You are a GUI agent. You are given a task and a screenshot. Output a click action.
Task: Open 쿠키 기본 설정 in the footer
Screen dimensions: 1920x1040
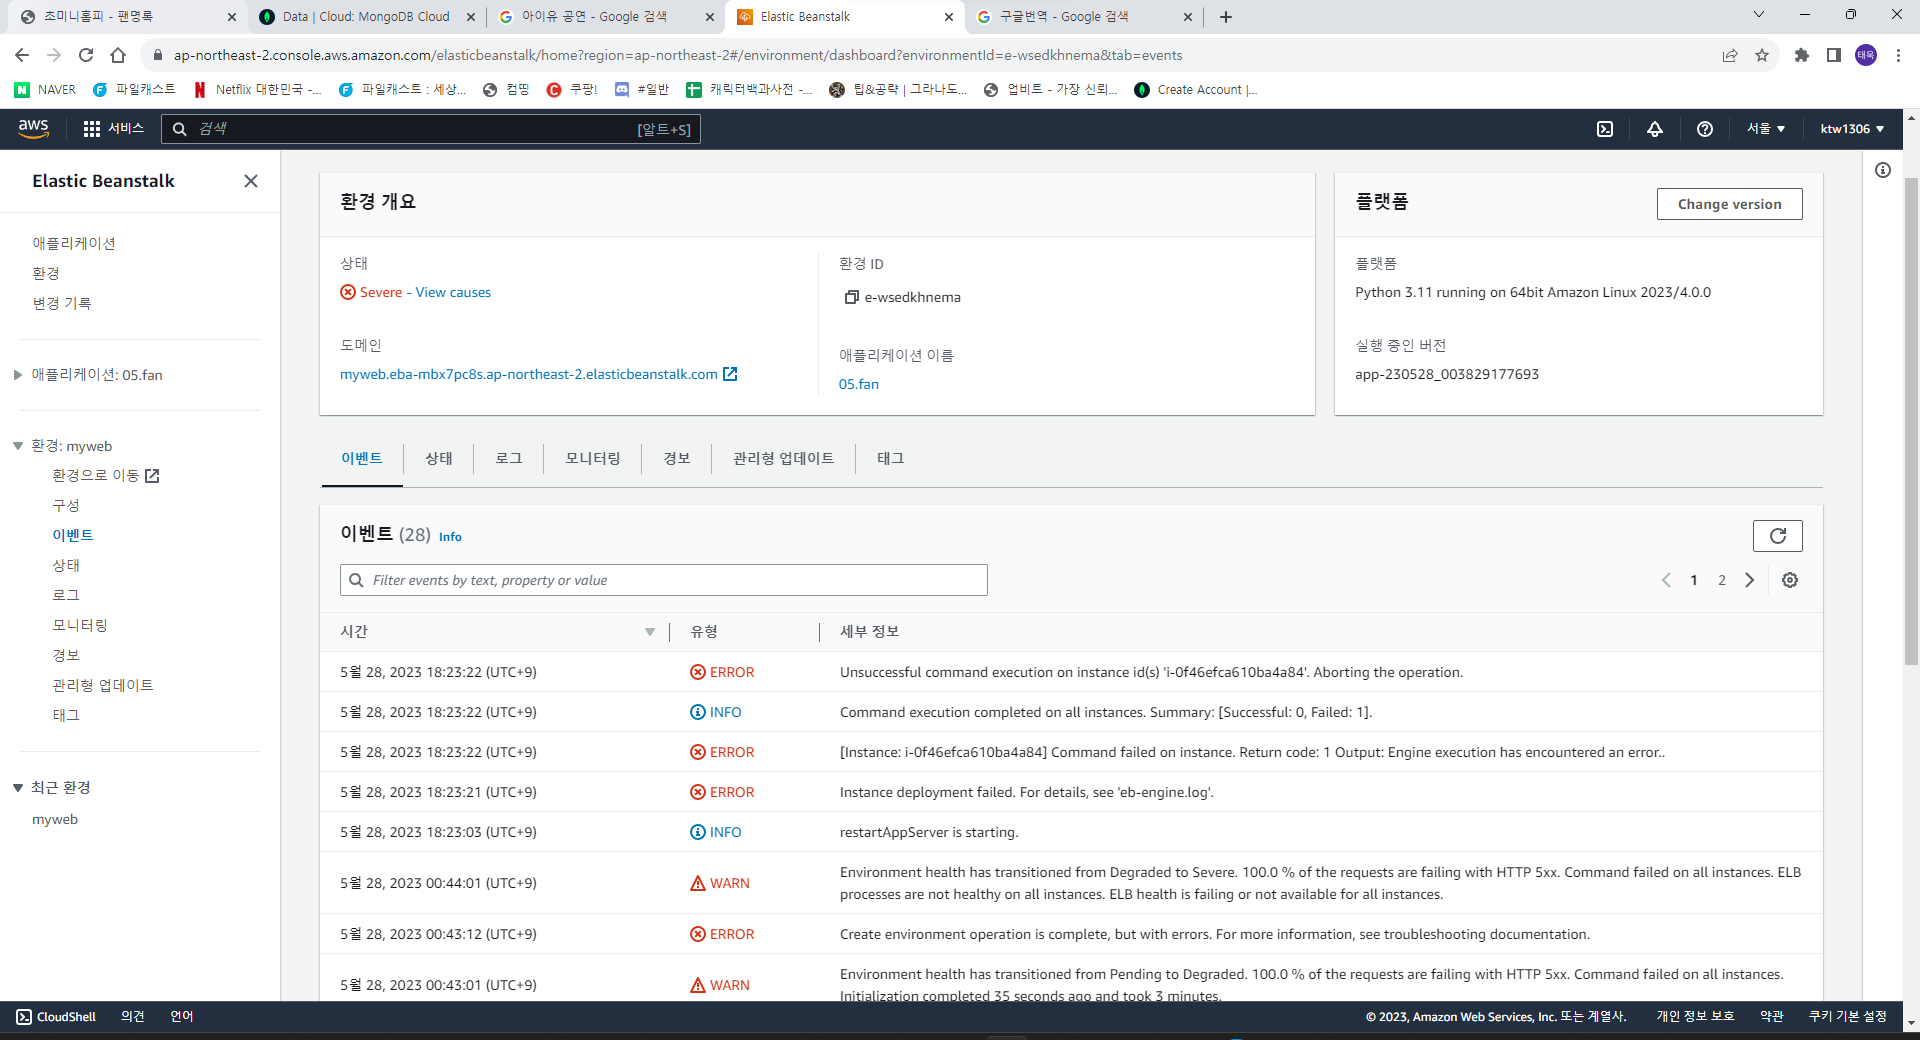click(x=1847, y=1017)
